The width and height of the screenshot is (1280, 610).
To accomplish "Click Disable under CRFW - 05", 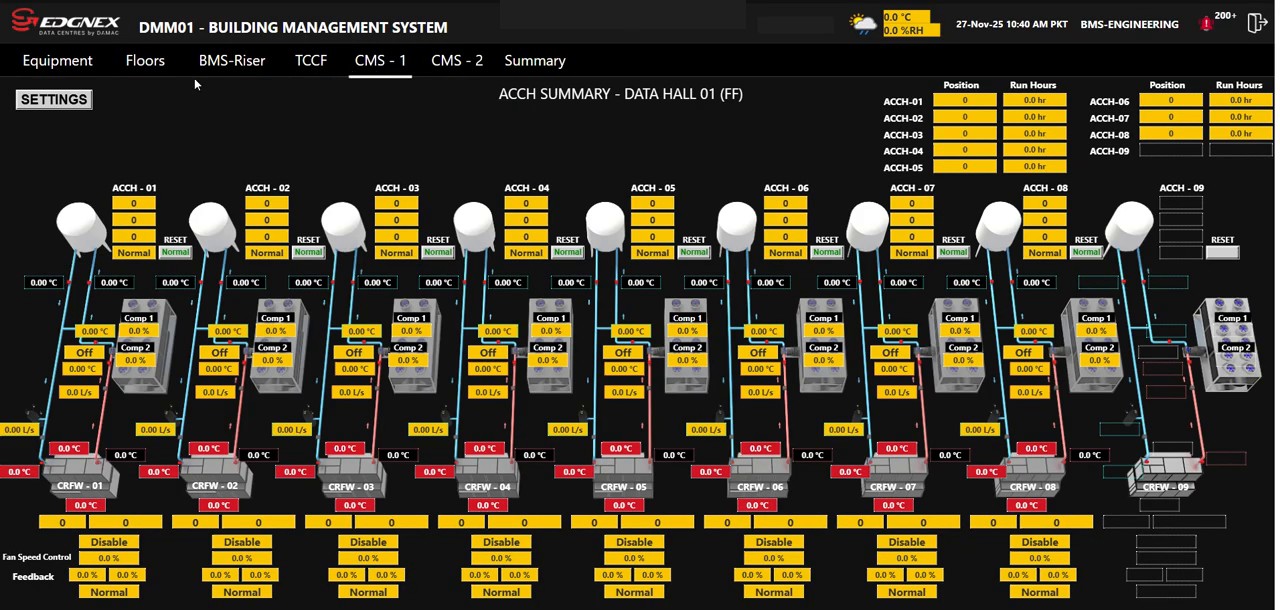I will pos(634,542).
